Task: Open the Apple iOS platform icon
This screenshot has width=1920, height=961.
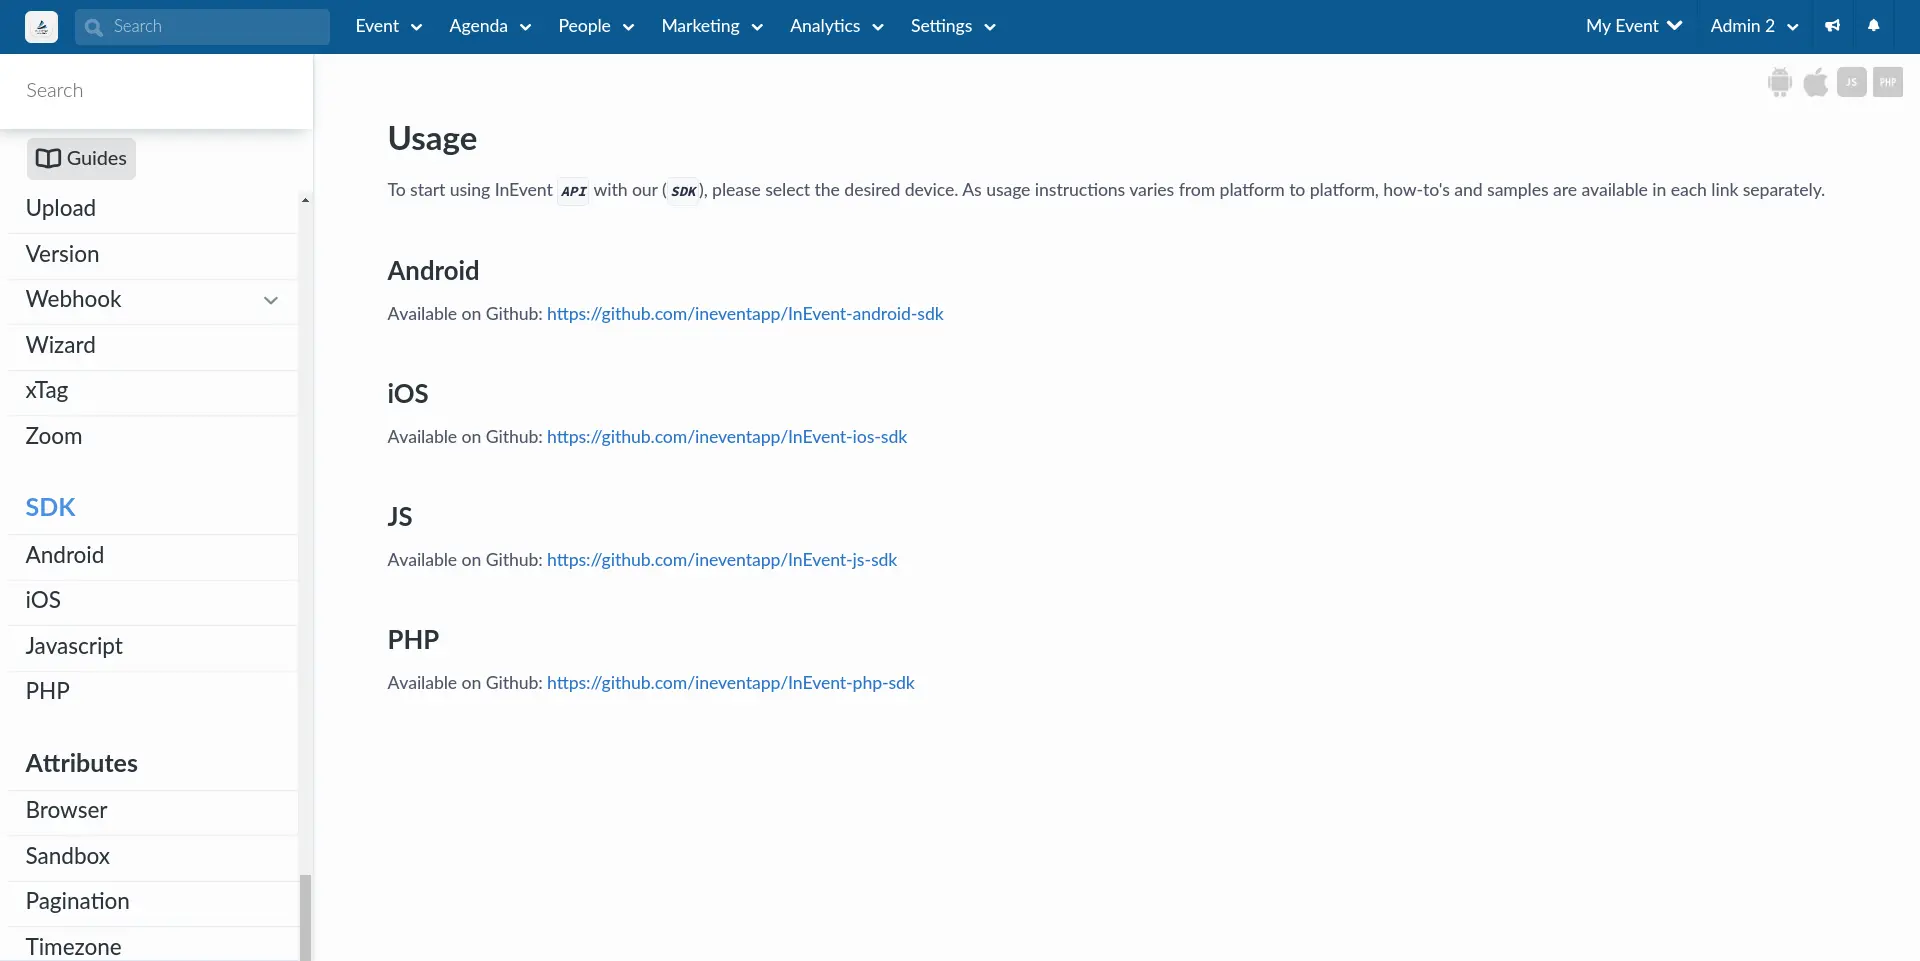Action: [x=1816, y=82]
